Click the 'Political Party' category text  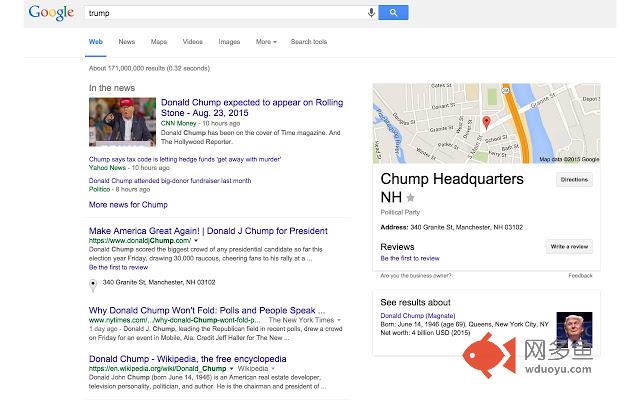point(400,212)
